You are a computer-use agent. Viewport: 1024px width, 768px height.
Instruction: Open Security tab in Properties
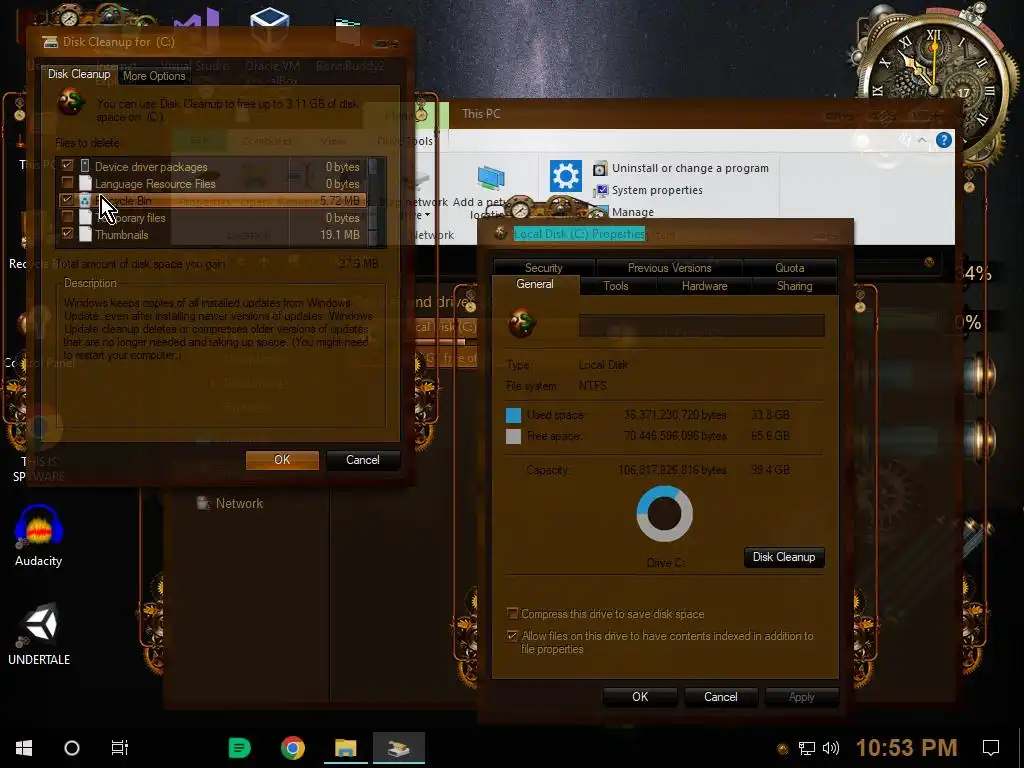(x=543, y=268)
